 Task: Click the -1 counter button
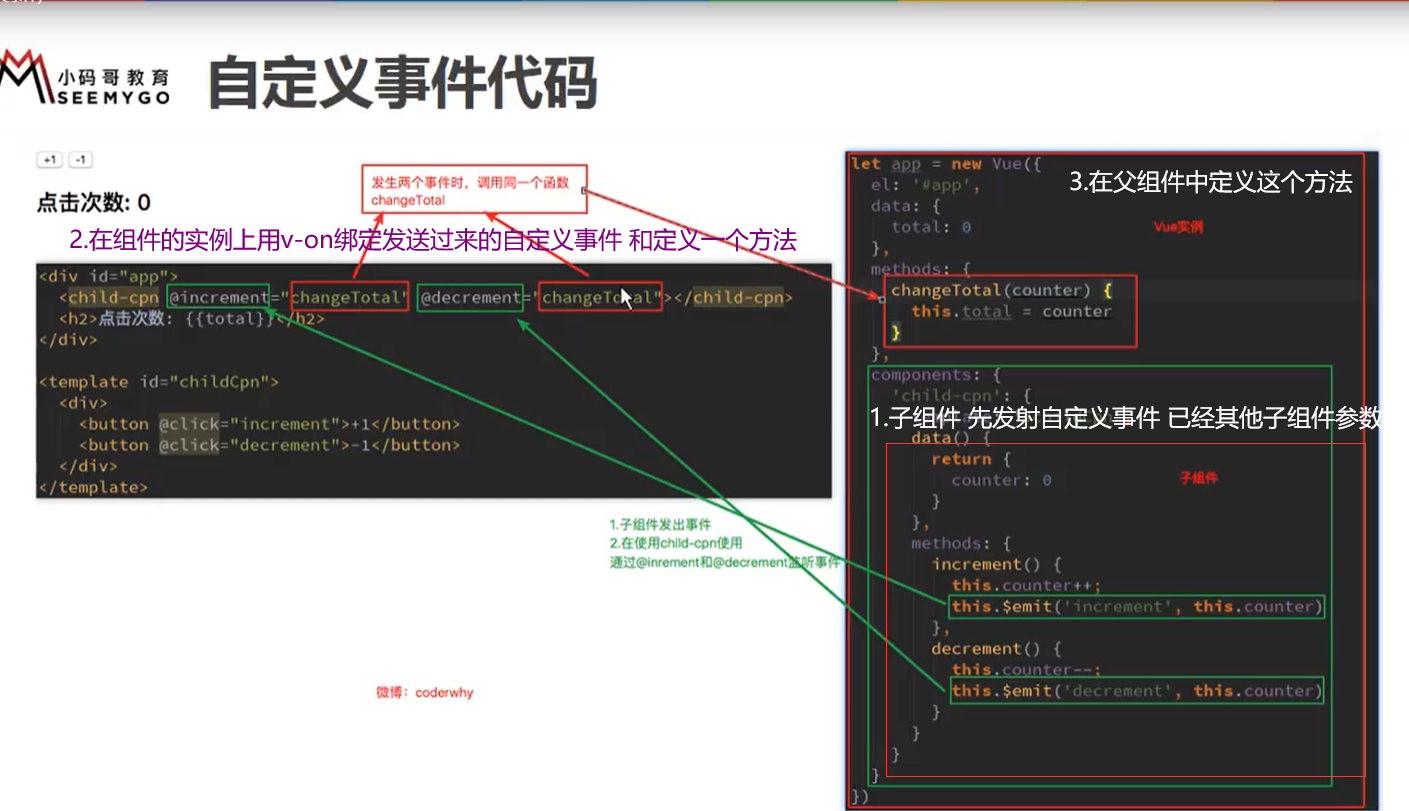point(80,159)
